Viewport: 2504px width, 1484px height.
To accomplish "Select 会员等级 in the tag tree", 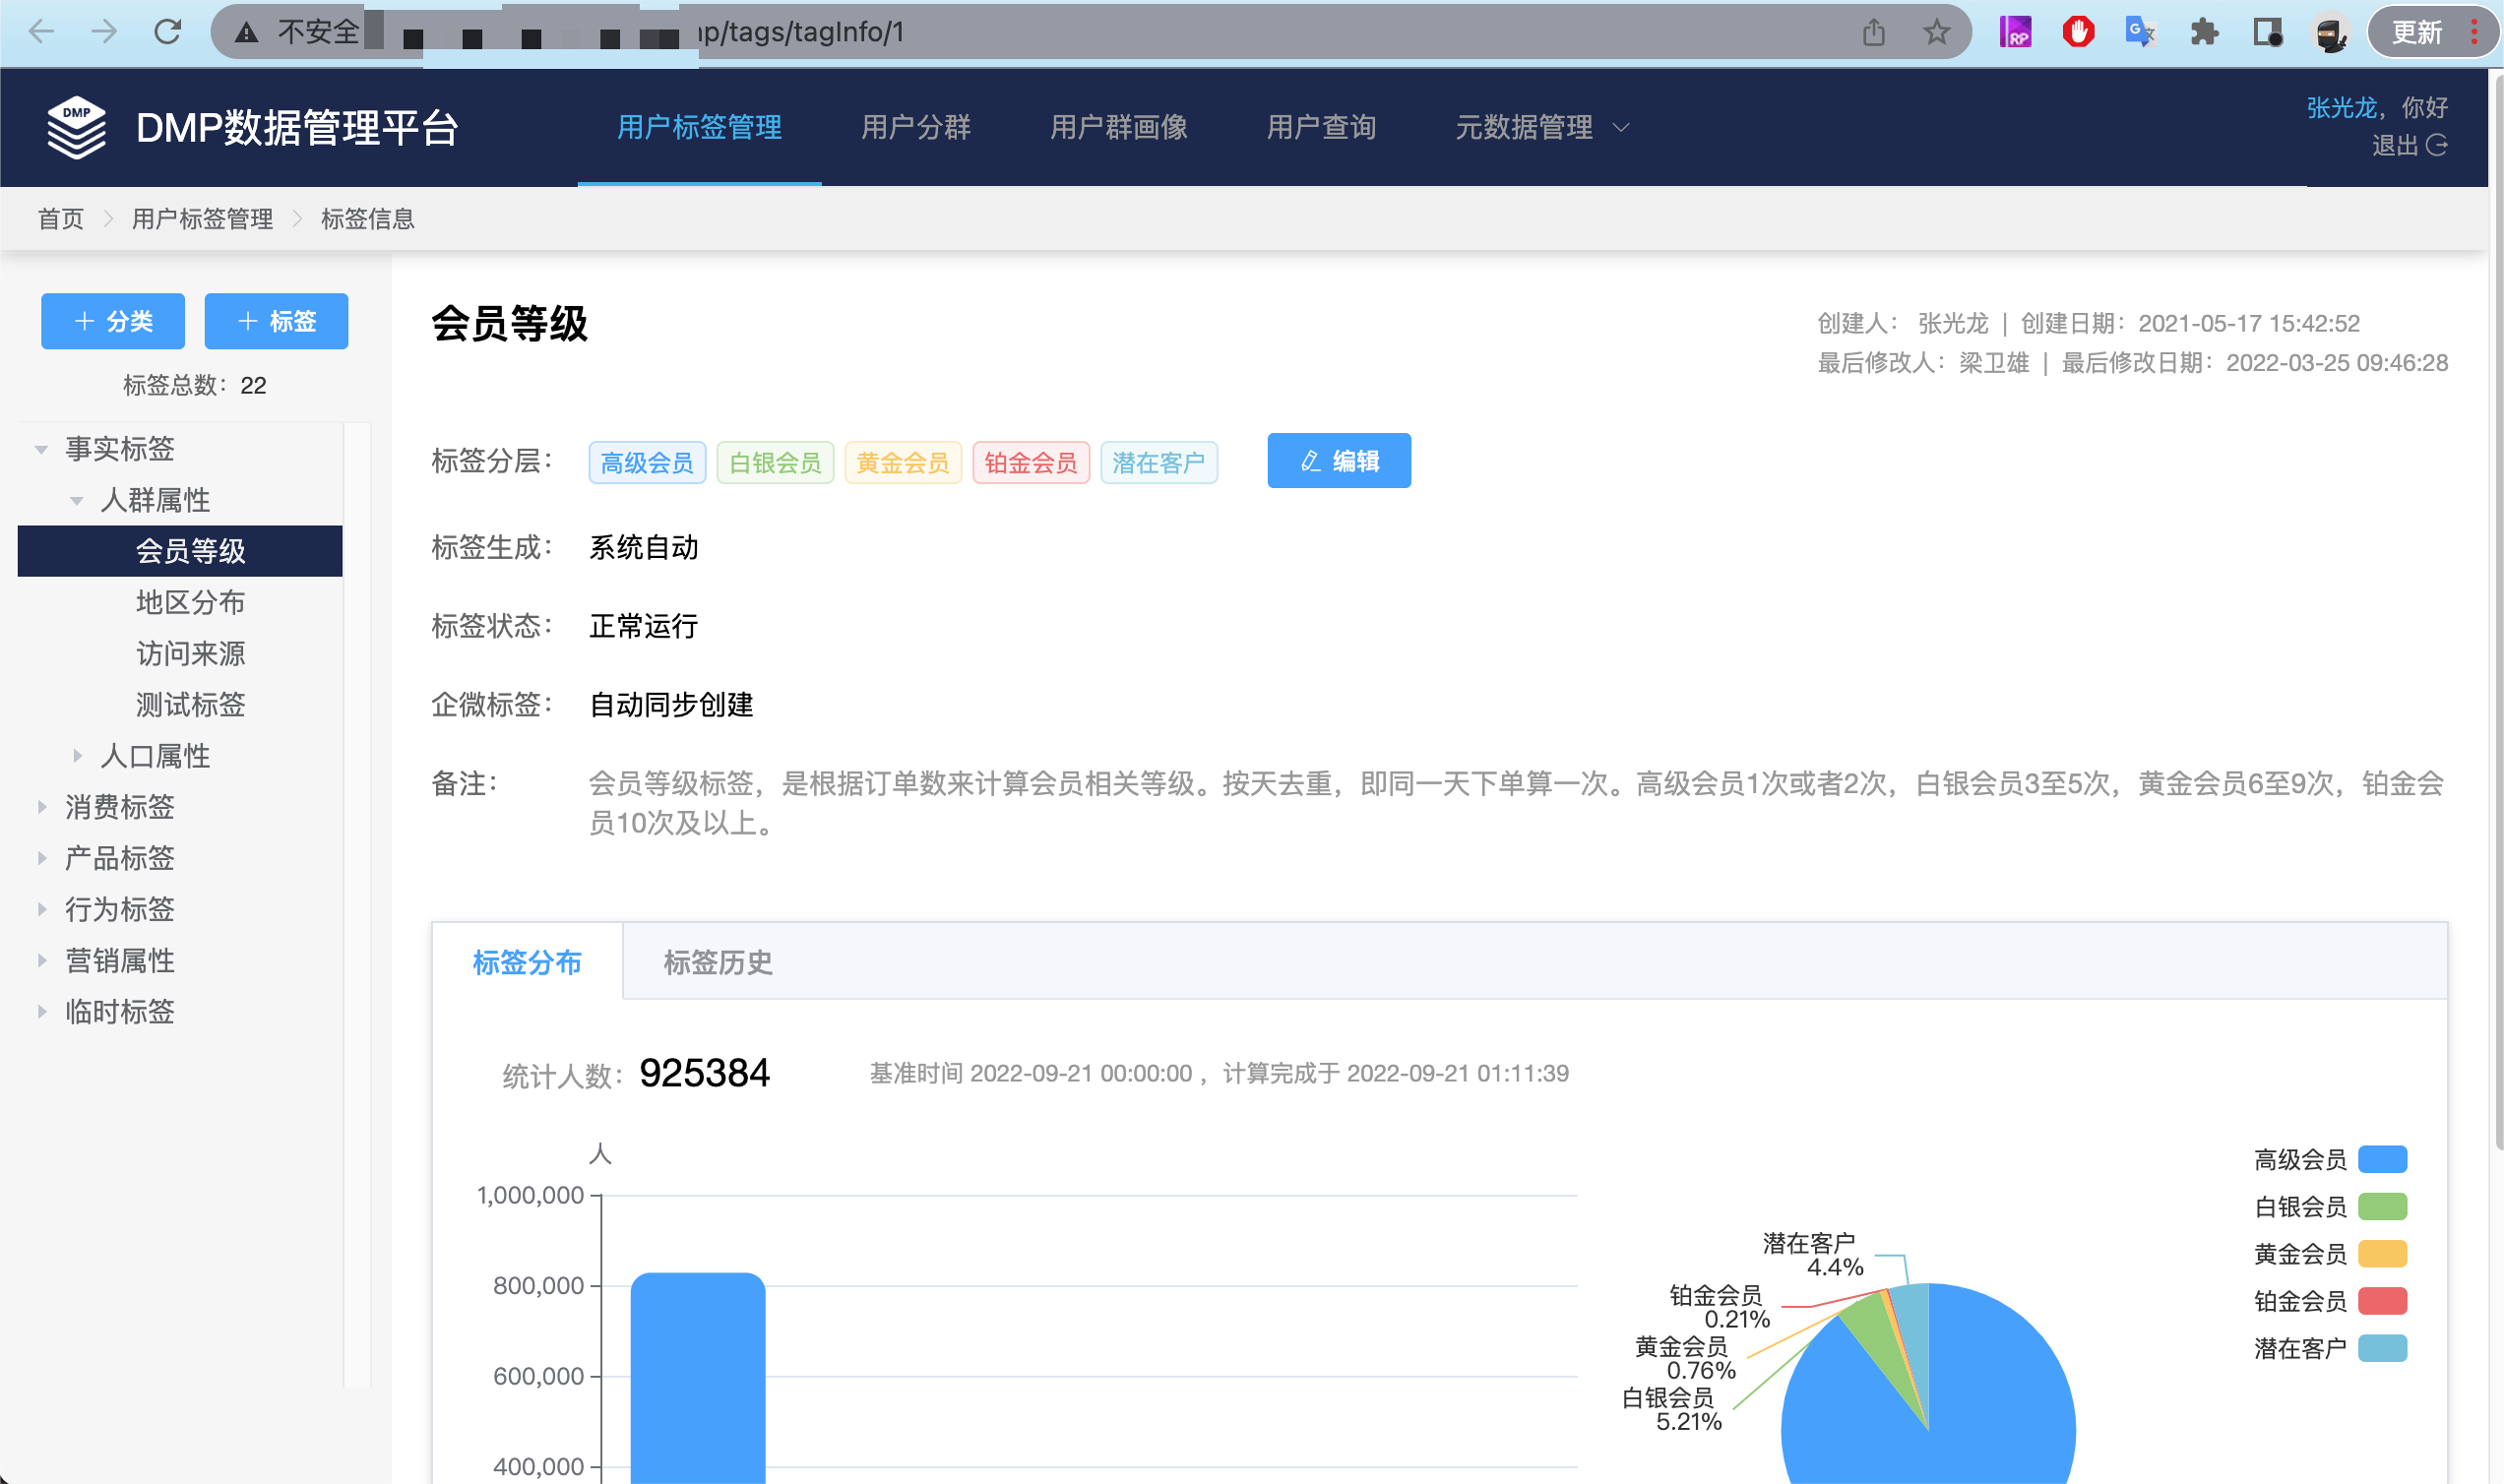I will (x=180, y=551).
